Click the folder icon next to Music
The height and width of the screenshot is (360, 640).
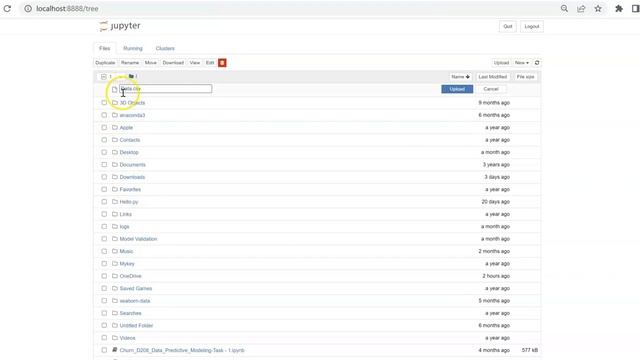pyautogui.click(x=115, y=251)
